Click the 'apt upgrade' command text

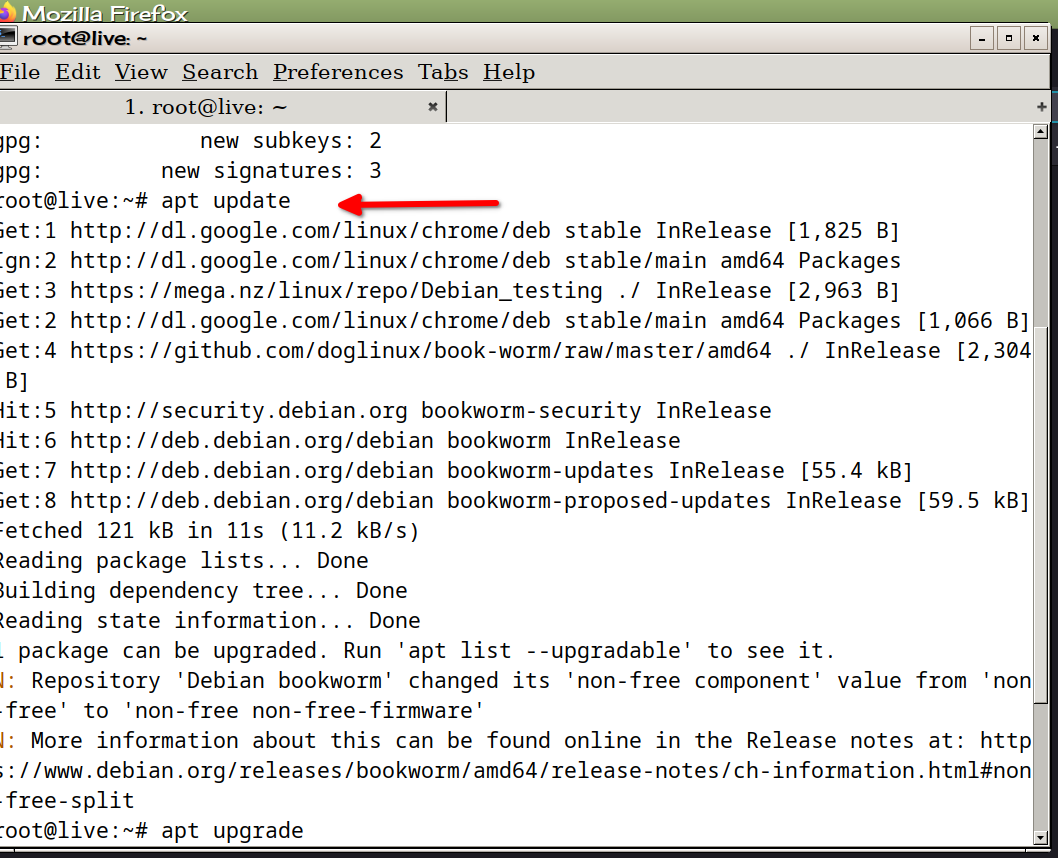(232, 831)
